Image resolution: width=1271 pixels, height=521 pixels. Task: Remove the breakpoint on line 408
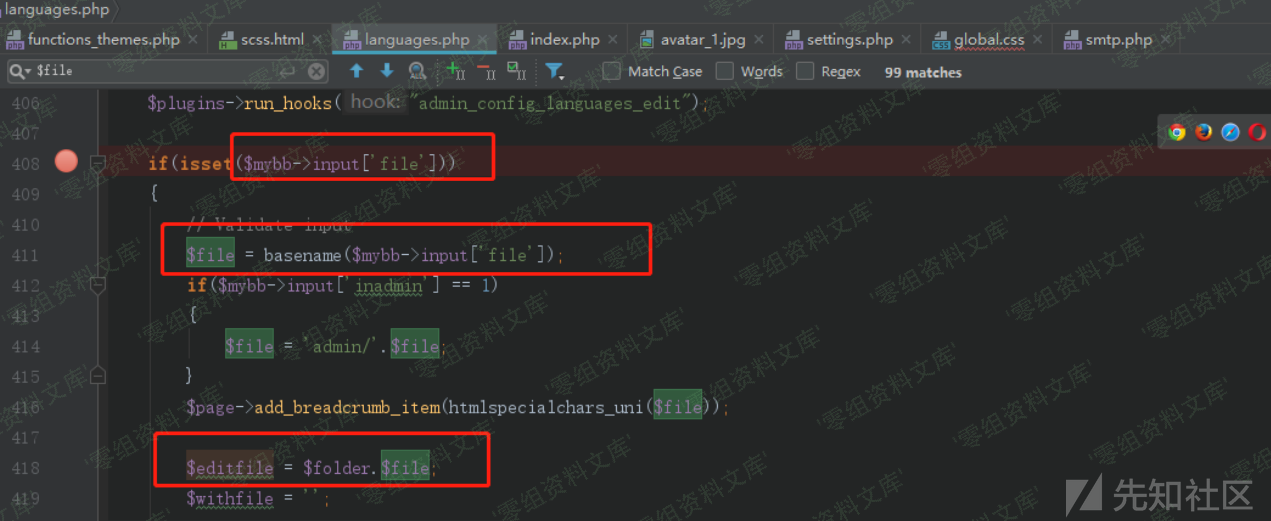point(66,161)
